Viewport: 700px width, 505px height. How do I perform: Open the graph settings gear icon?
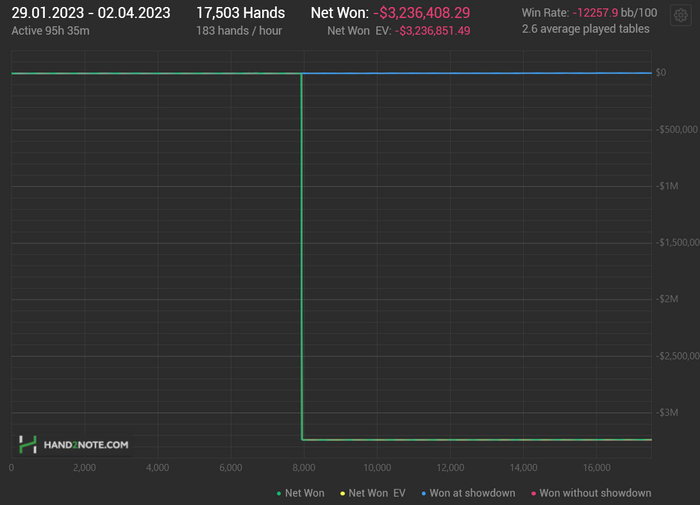click(680, 16)
